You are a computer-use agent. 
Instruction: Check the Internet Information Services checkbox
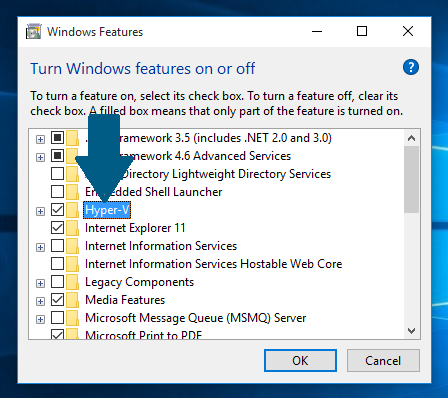[57, 246]
